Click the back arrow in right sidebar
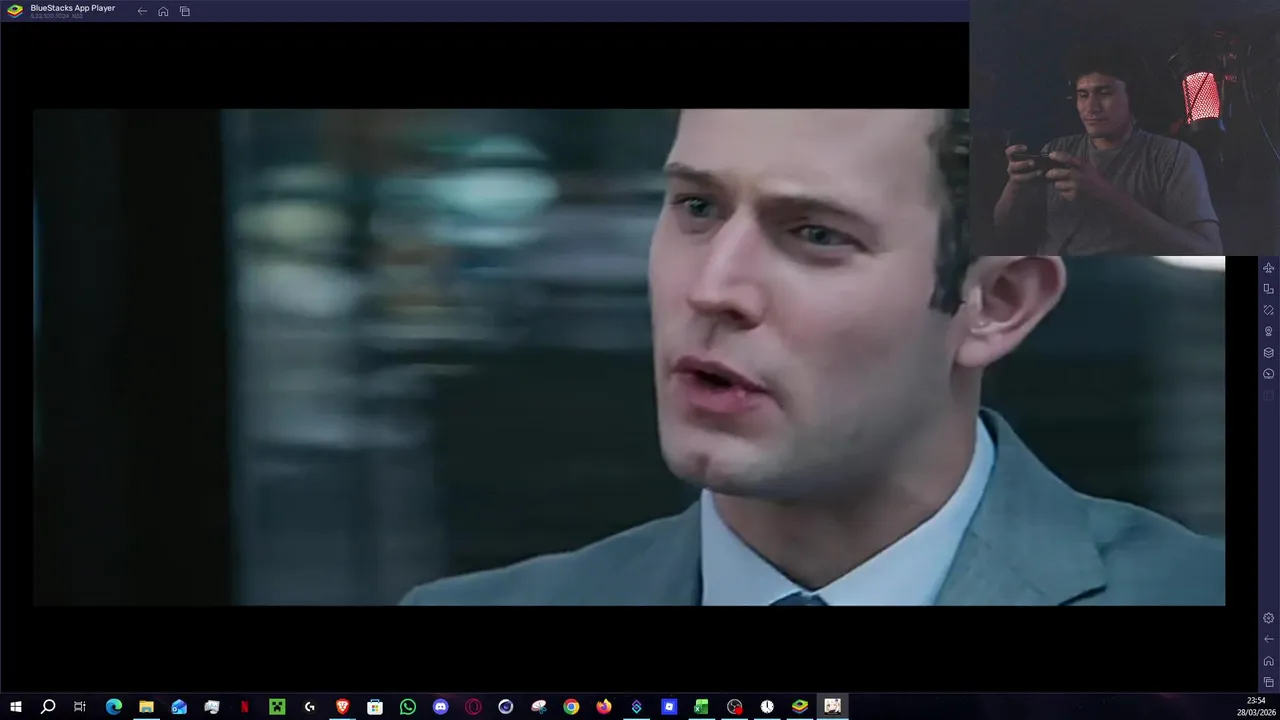Viewport: 1280px width, 720px height. coord(1268,639)
